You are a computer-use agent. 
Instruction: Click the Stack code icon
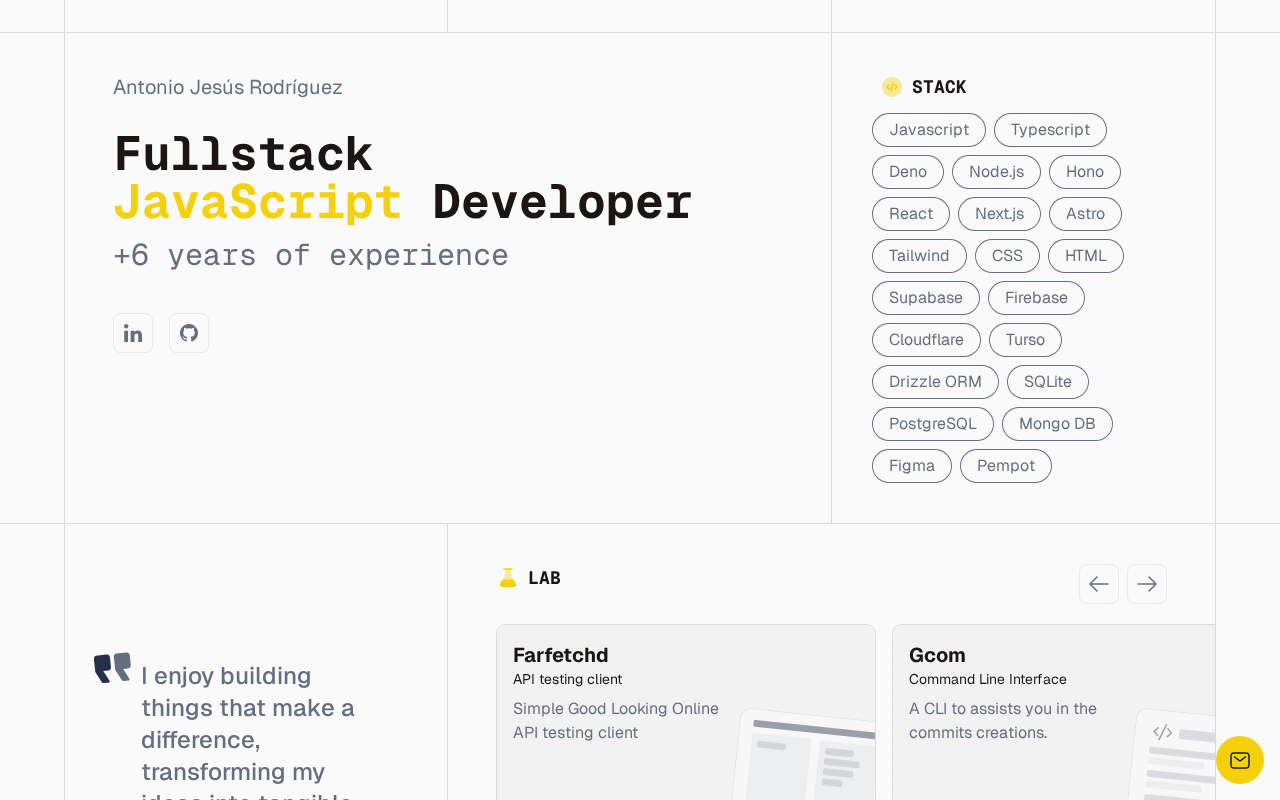[x=892, y=87]
